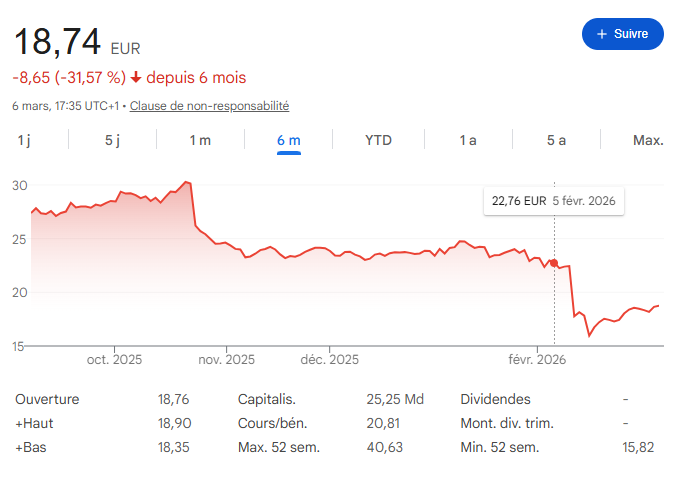Click the red data point marker on chart
This screenshot has width=673, height=479.
coord(554,262)
